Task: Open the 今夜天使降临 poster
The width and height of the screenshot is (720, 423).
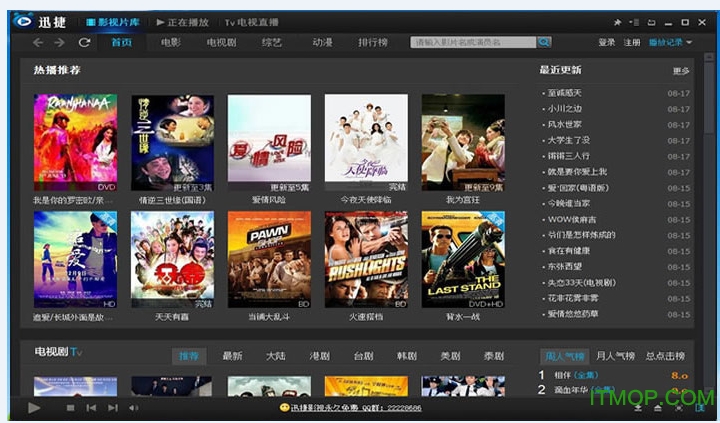Action: (x=366, y=142)
